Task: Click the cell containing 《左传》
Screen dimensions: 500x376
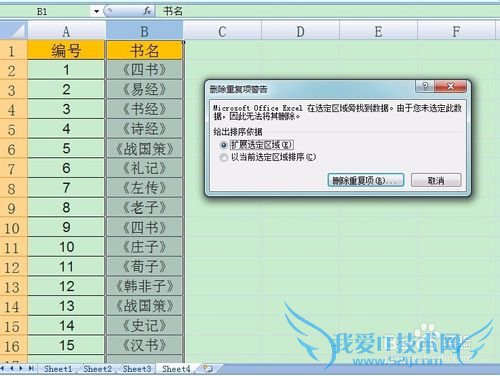Action: click(144, 188)
